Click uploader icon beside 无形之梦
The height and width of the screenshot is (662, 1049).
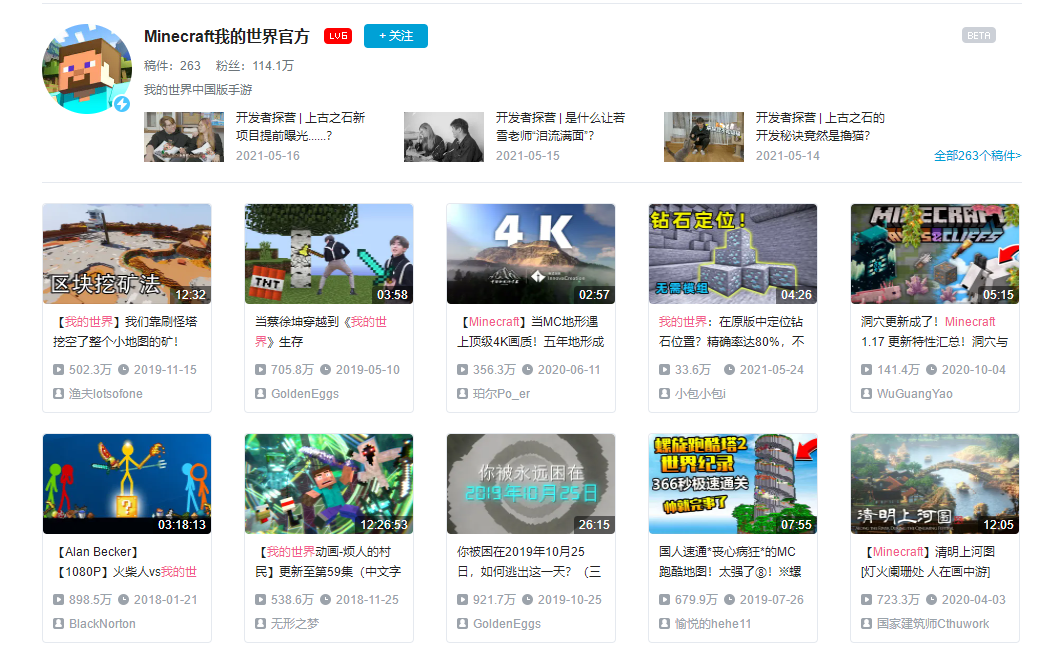pyautogui.click(x=261, y=624)
